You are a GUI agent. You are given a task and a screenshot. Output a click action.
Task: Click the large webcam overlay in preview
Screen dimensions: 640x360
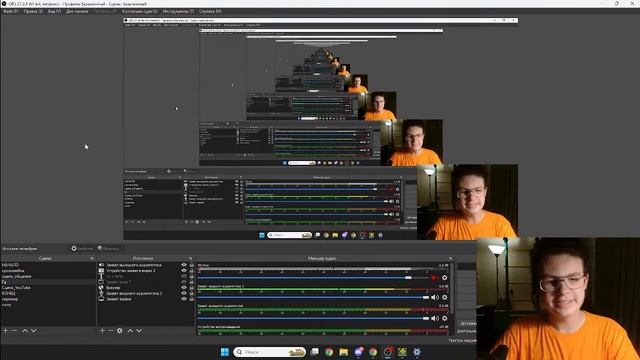(558, 298)
